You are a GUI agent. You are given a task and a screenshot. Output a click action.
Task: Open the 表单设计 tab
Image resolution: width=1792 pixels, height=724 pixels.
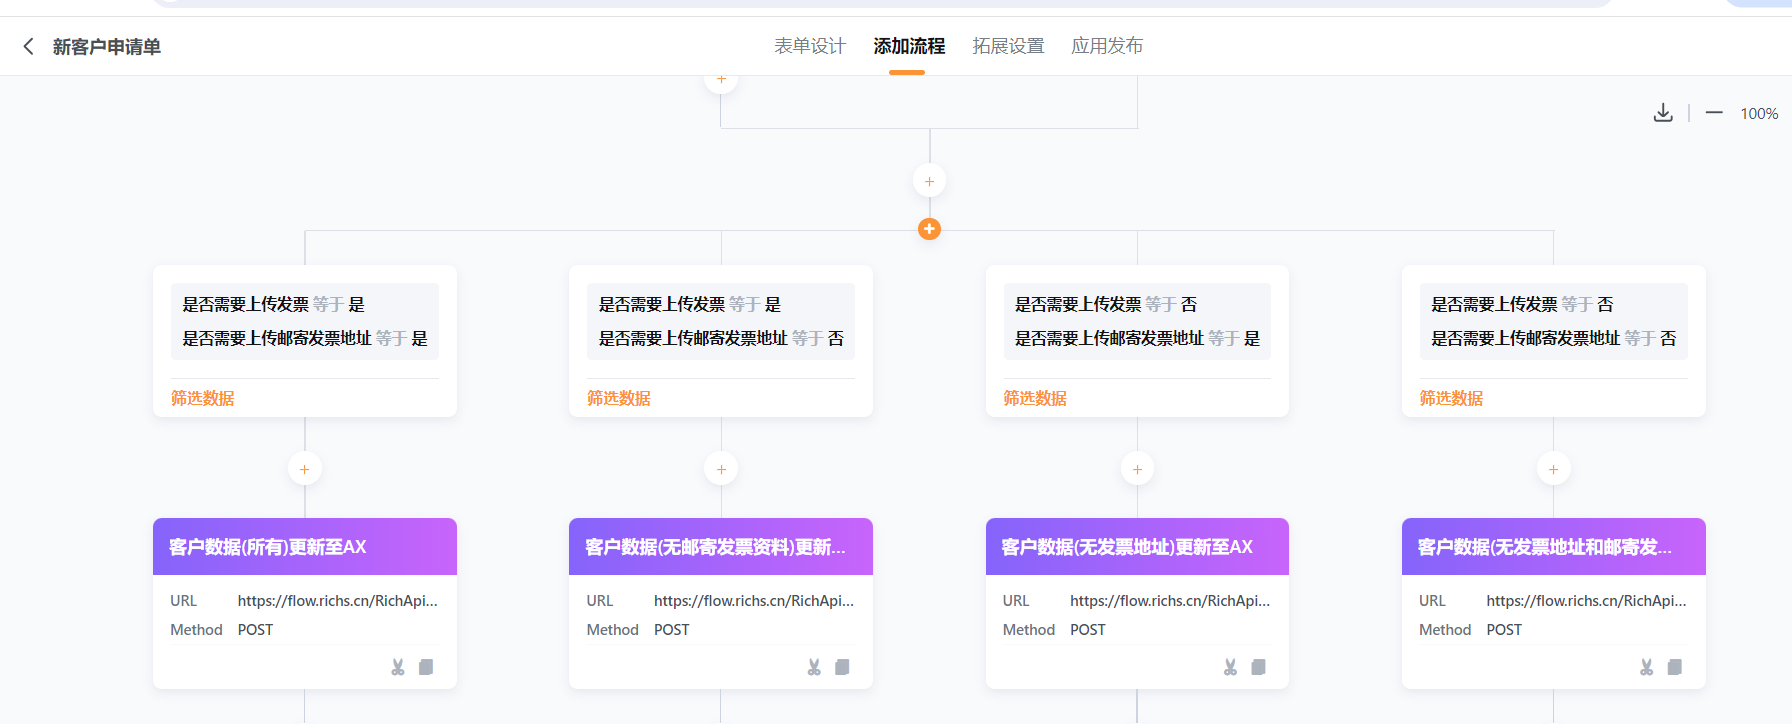point(810,46)
